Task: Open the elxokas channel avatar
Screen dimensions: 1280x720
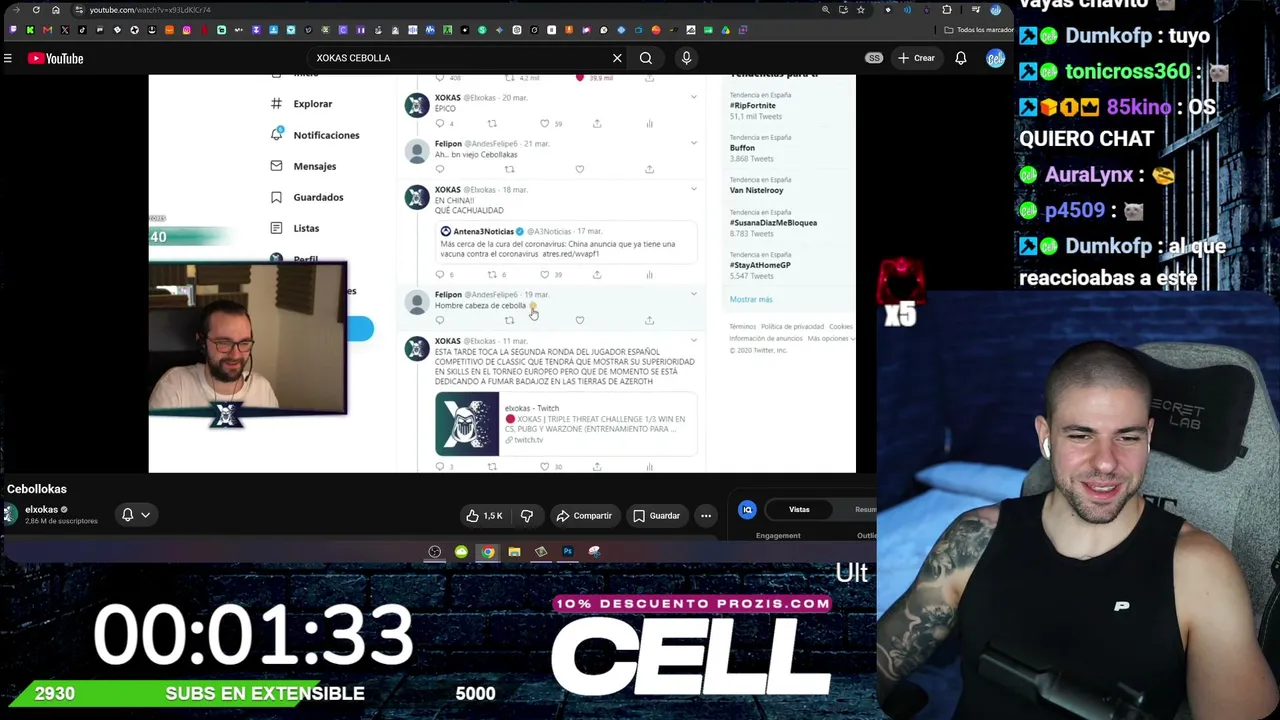Action: (10, 514)
